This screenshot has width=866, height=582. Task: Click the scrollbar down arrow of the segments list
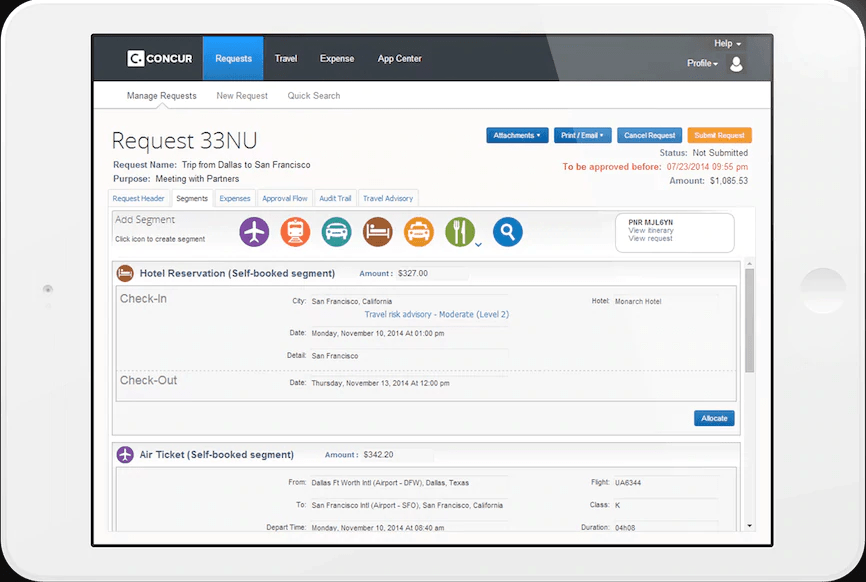pyautogui.click(x=749, y=526)
